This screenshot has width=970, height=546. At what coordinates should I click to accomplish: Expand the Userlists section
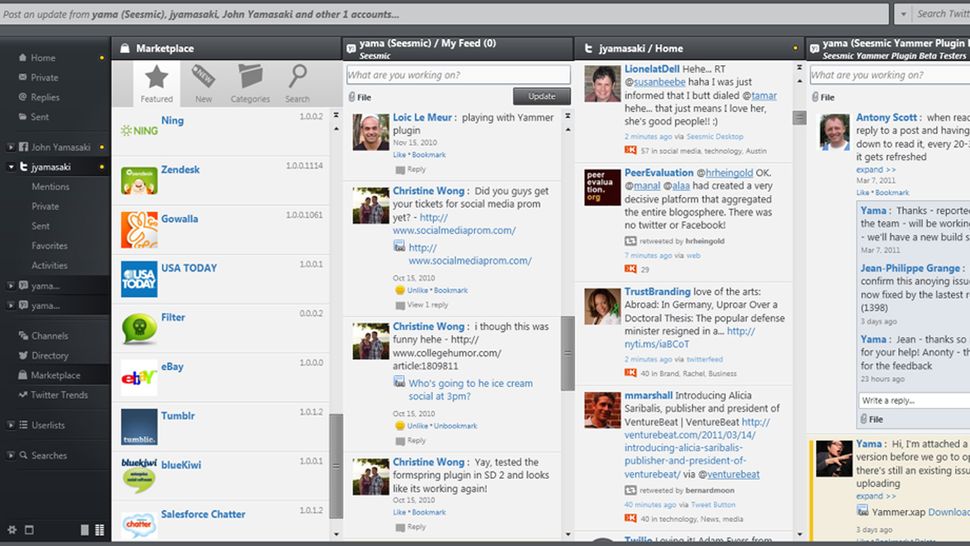[x=11, y=425]
